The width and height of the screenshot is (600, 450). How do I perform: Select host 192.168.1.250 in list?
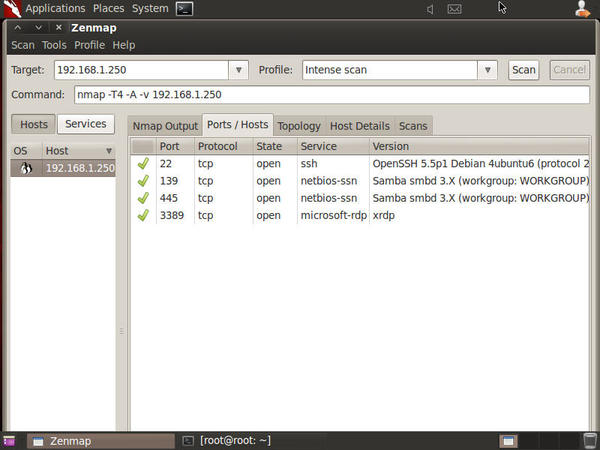tap(63, 168)
